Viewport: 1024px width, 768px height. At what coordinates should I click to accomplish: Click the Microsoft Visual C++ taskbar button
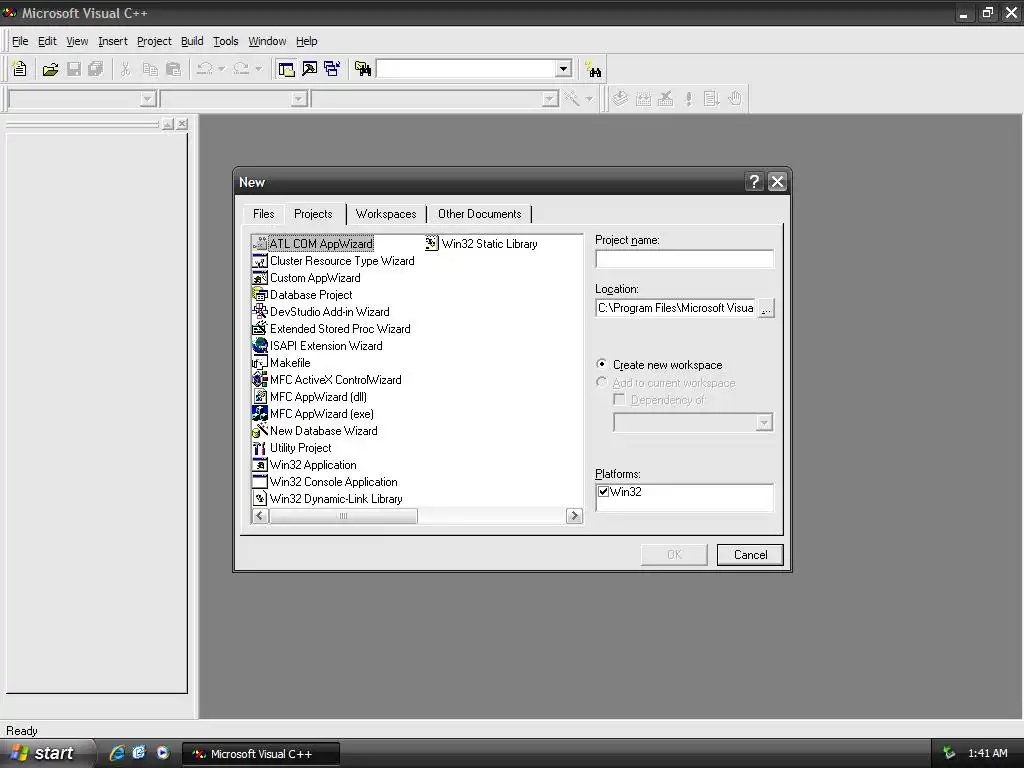coord(261,754)
